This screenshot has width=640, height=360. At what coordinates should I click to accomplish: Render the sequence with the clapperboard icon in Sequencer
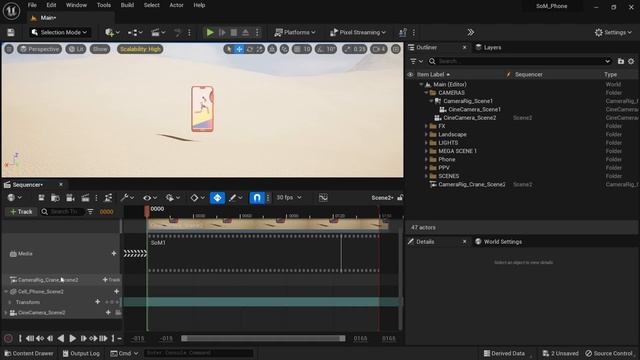tap(85, 198)
